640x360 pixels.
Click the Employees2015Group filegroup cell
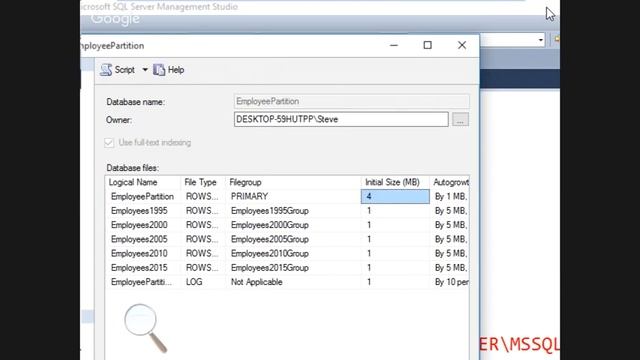[x=293, y=268]
